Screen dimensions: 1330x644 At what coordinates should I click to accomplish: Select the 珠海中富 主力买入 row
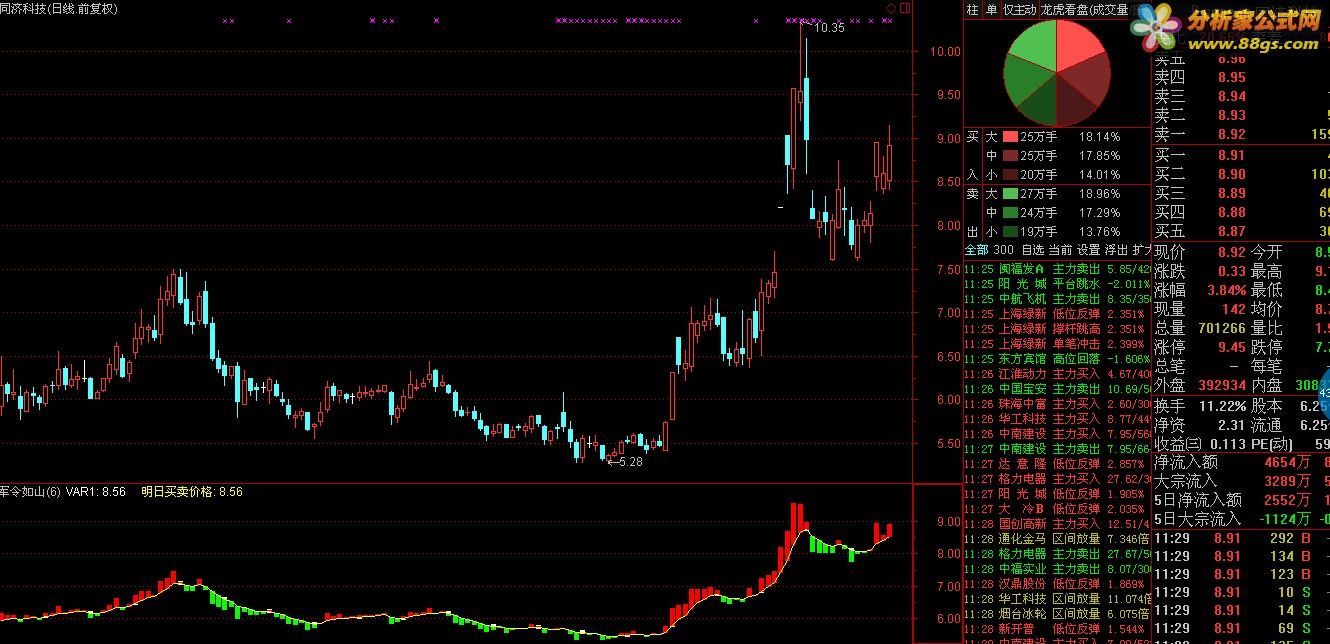(1056, 404)
